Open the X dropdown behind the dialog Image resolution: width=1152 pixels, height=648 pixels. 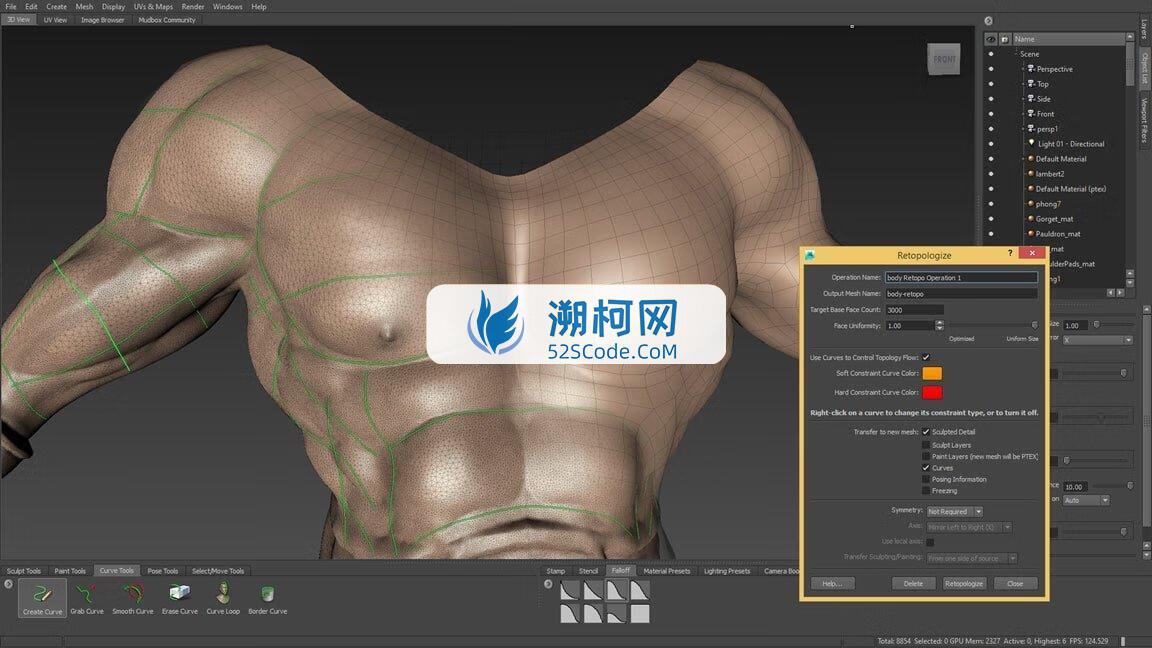coord(1098,339)
